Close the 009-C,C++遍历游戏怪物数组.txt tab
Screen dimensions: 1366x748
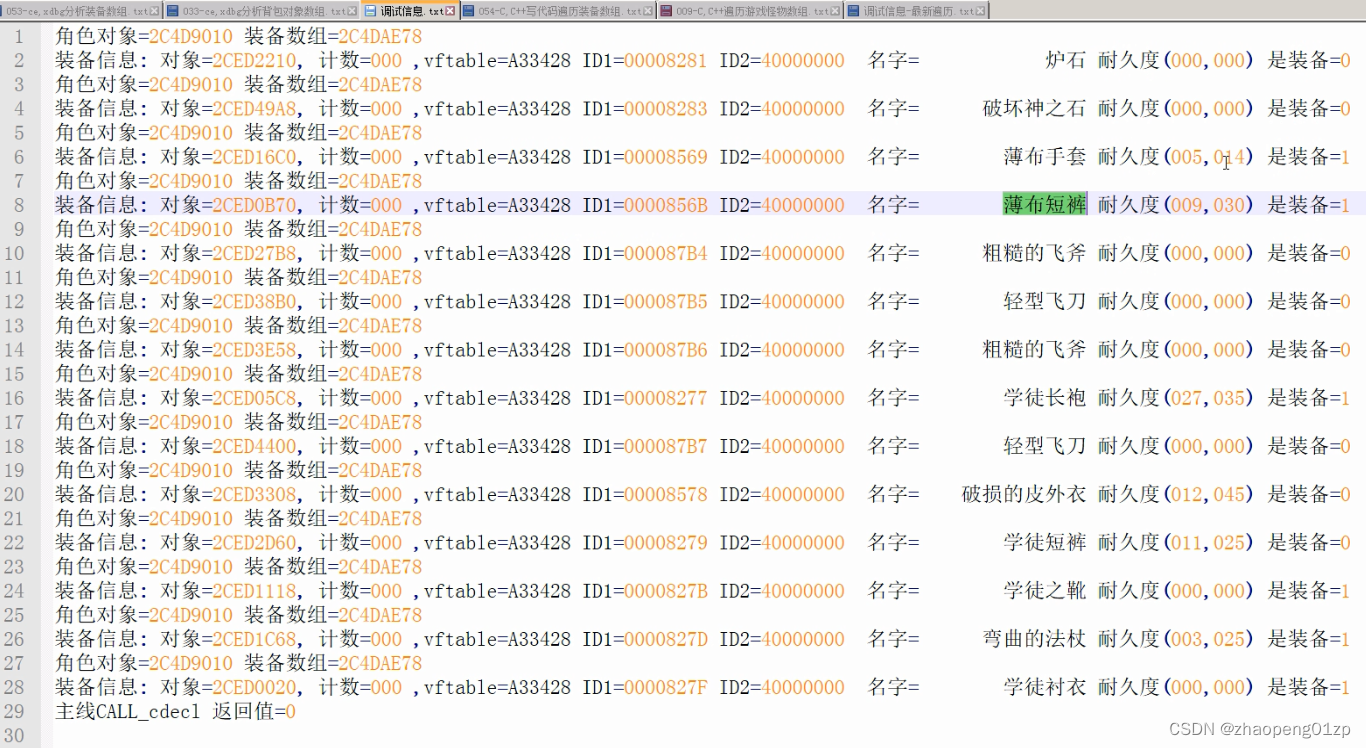[837, 11]
